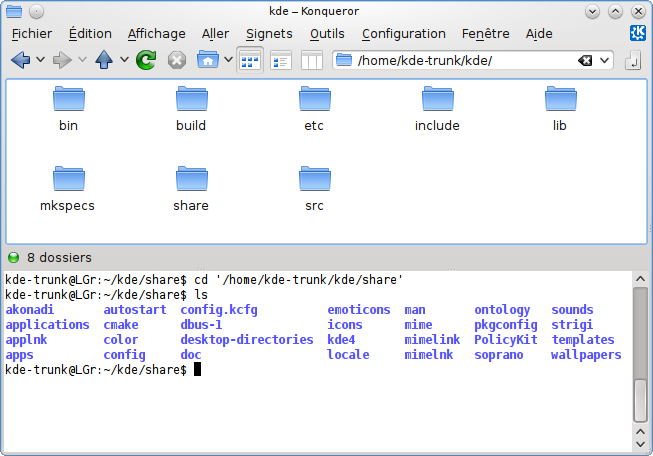Click the Up parent folder arrow
Screen dimensions: 653x456
point(104,60)
